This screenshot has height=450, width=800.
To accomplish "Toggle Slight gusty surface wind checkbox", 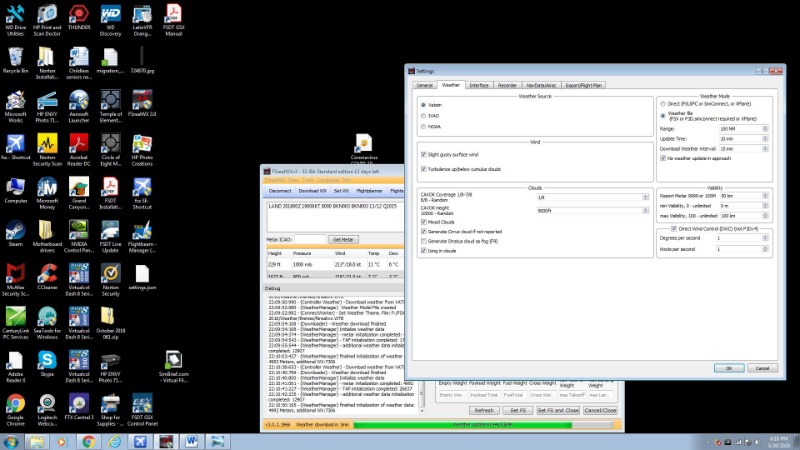I will [423, 154].
